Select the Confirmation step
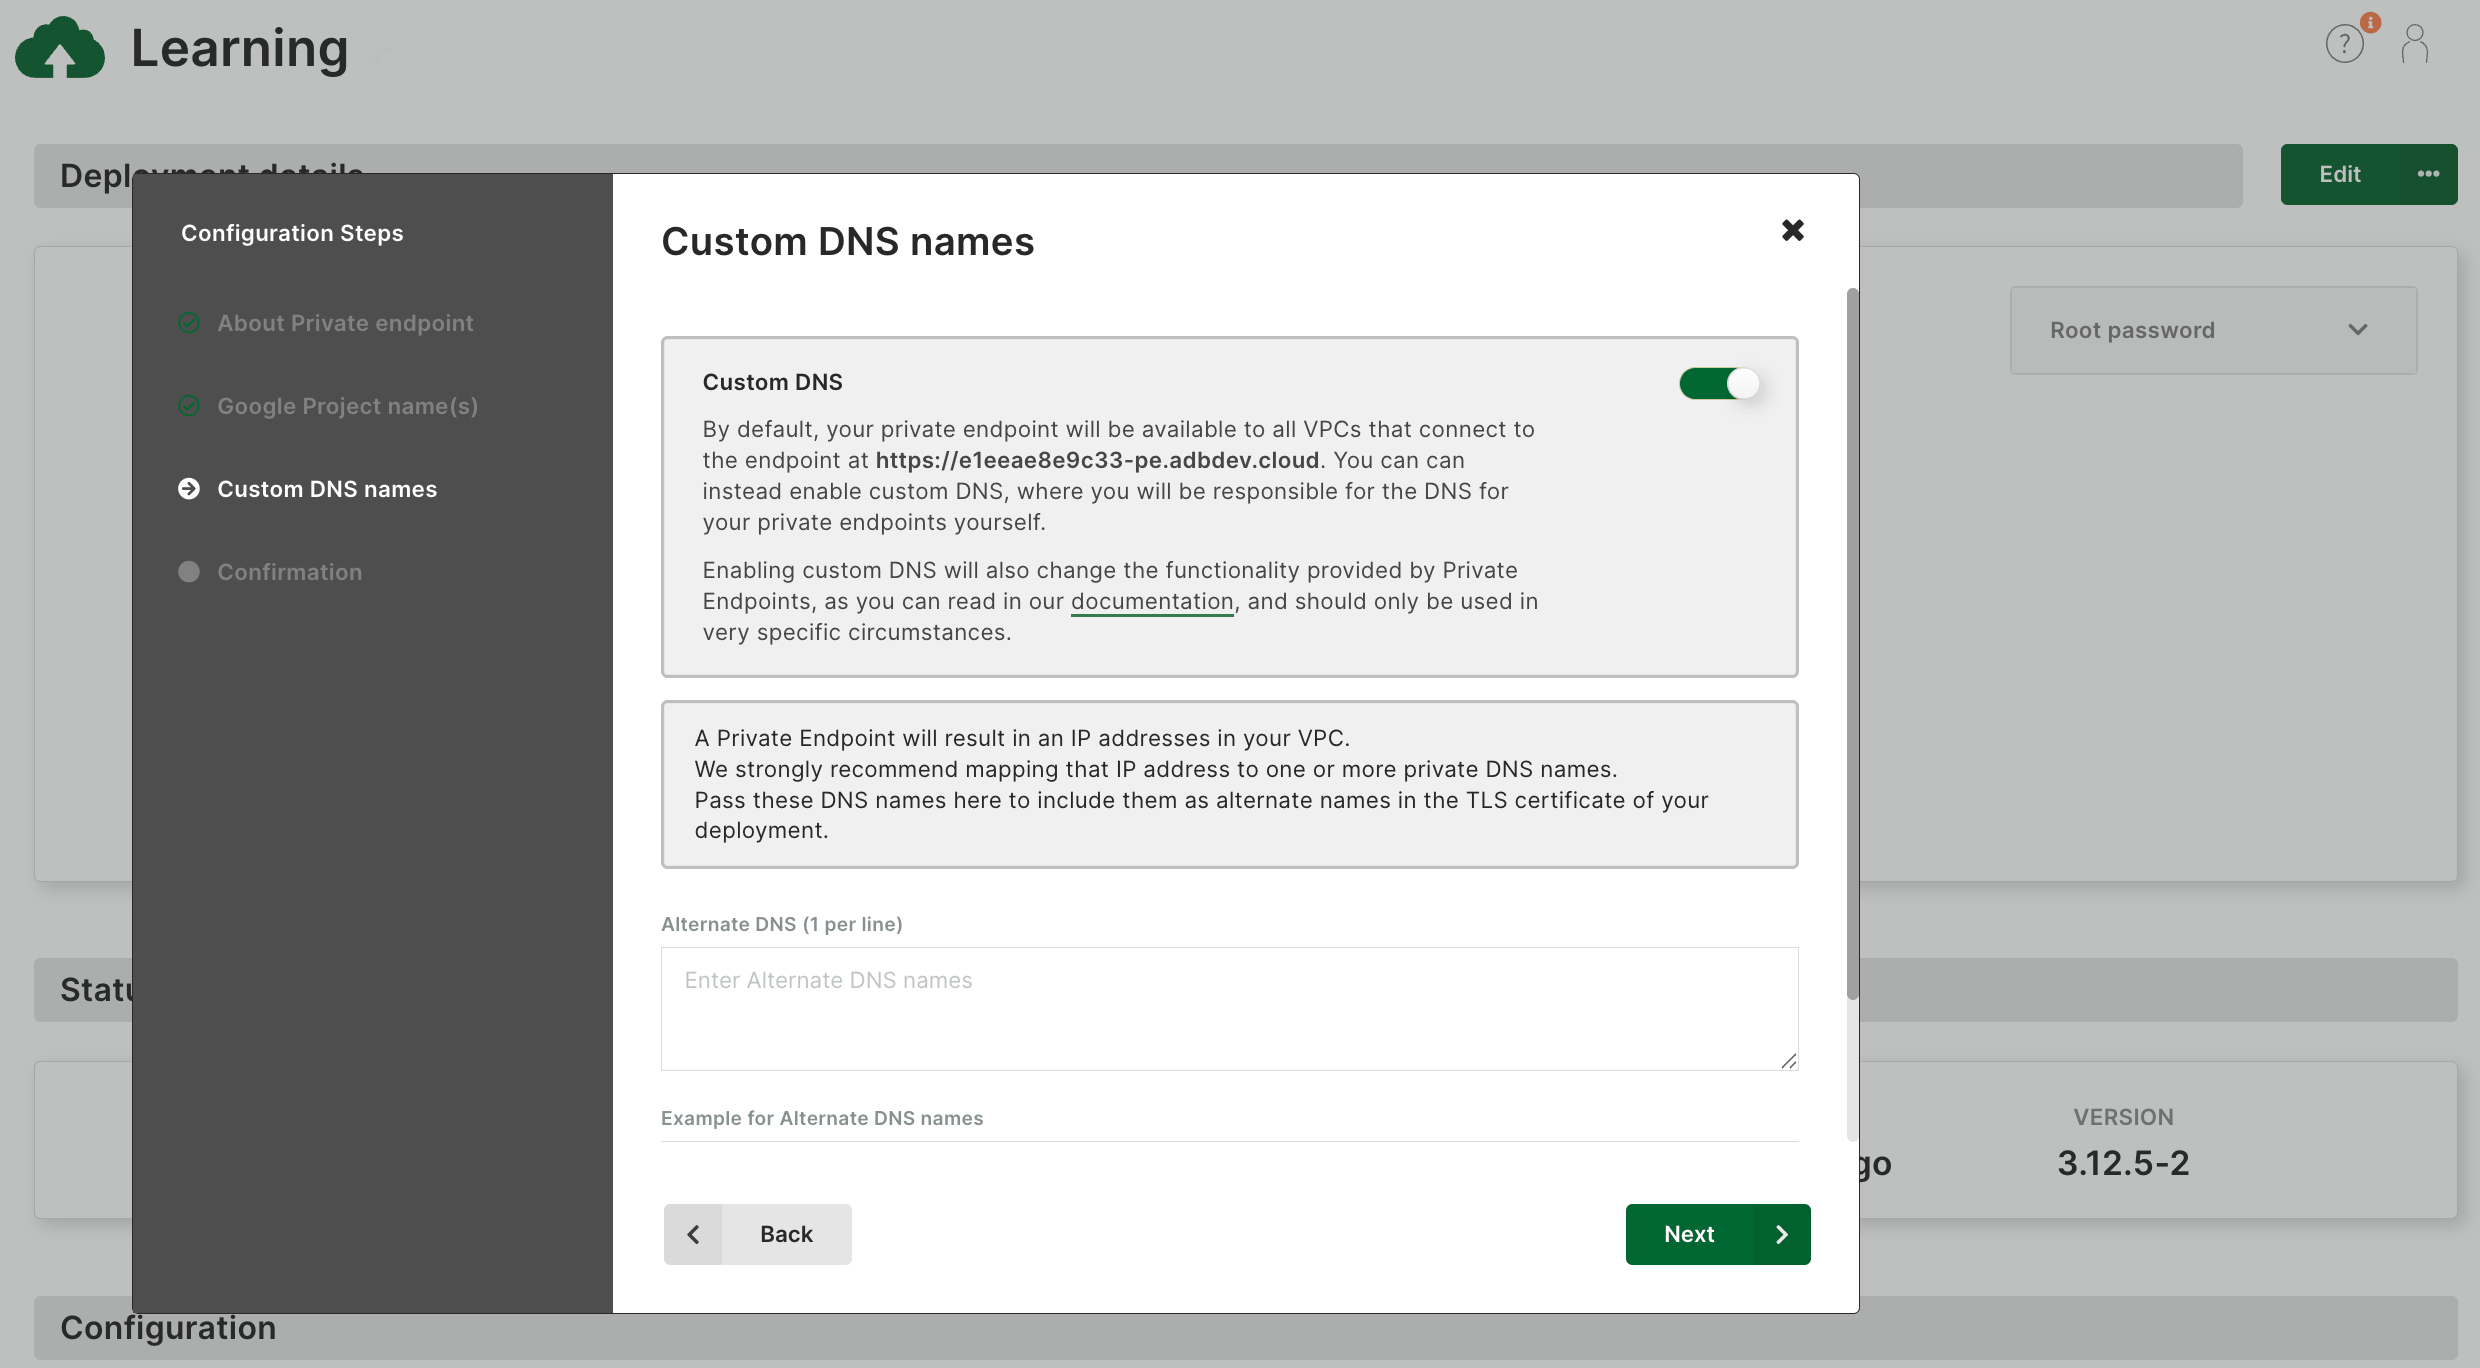The image size is (2480, 1368). click(290, 572)
